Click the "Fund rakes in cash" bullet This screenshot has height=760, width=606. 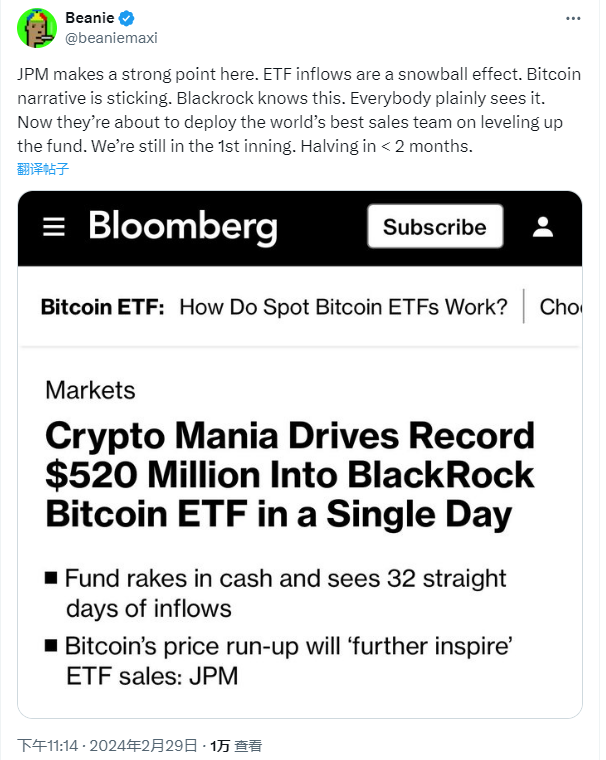click(x=285, y=593)
